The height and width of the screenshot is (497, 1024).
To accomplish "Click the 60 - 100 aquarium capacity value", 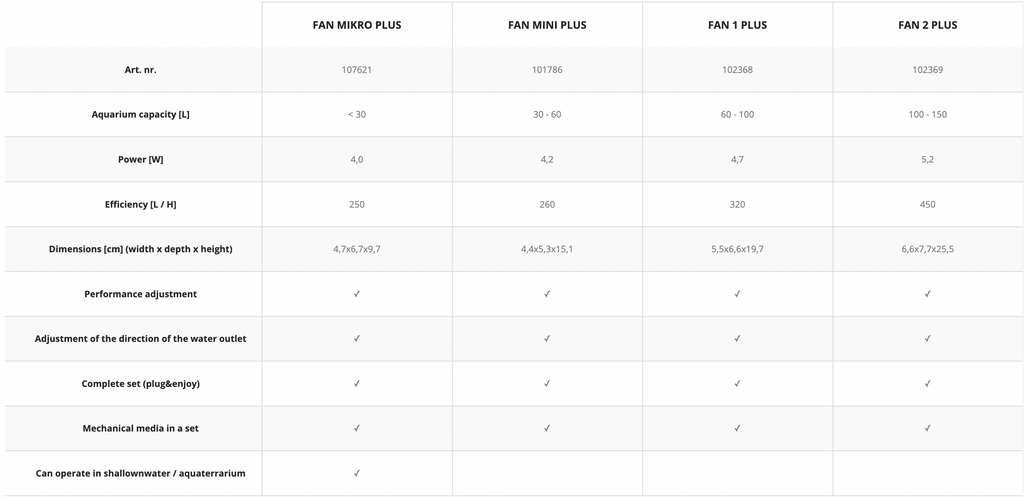I will [737, 114].
